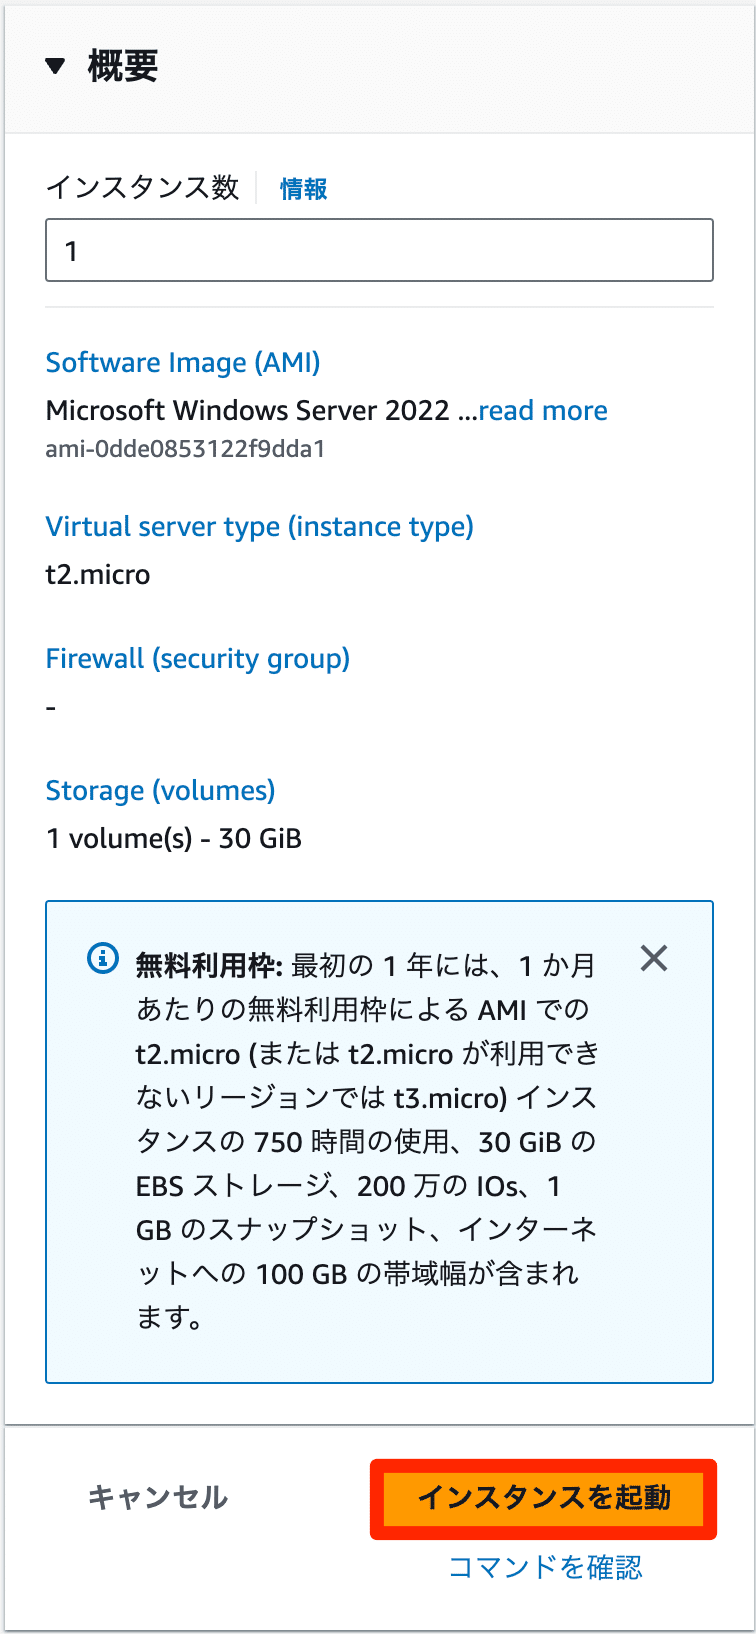Click the 概要 section heading
This screenshot has height=1634, width=756.
(122, 66)
